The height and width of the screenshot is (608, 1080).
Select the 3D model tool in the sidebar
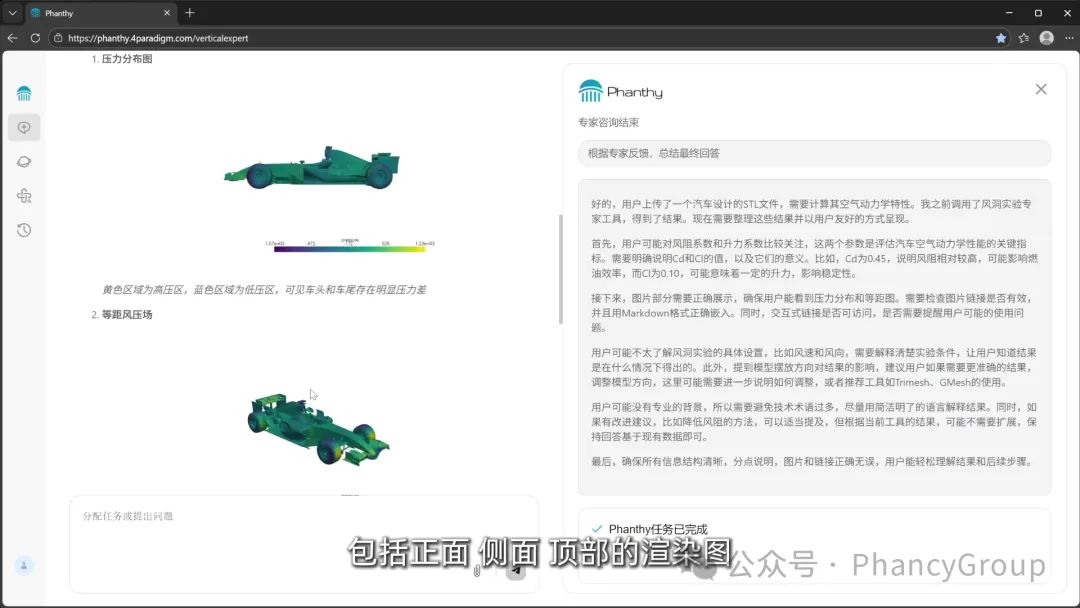(24, 196)
